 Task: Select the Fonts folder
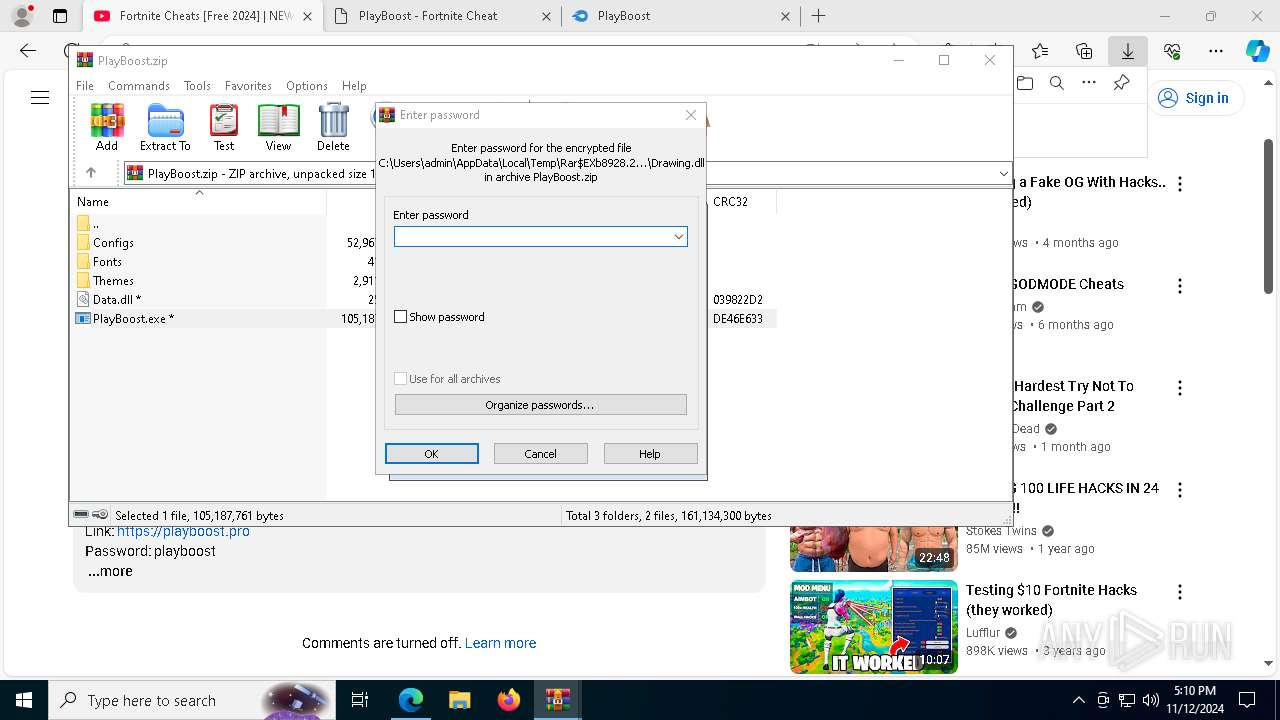[107, 261]
